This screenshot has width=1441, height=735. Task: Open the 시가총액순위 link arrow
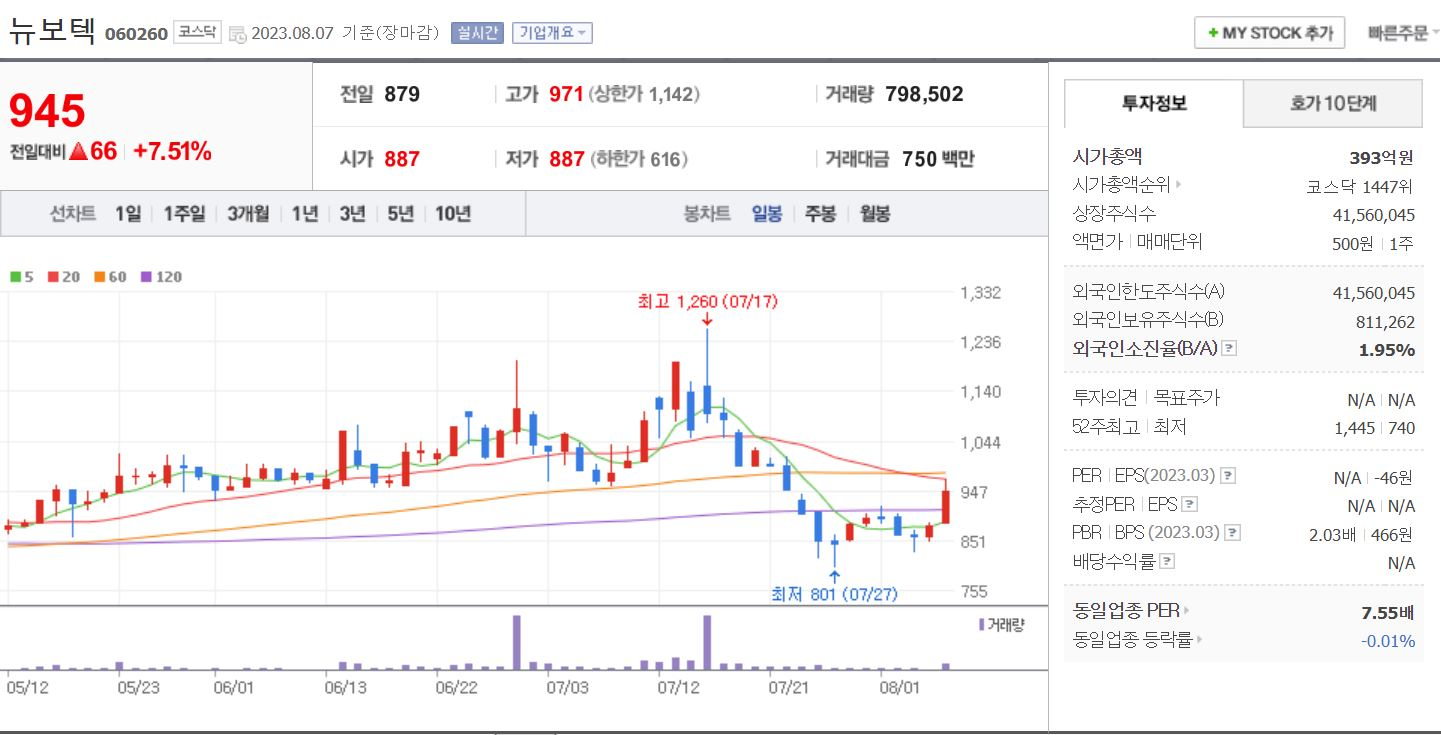(x=1178, y=185)
